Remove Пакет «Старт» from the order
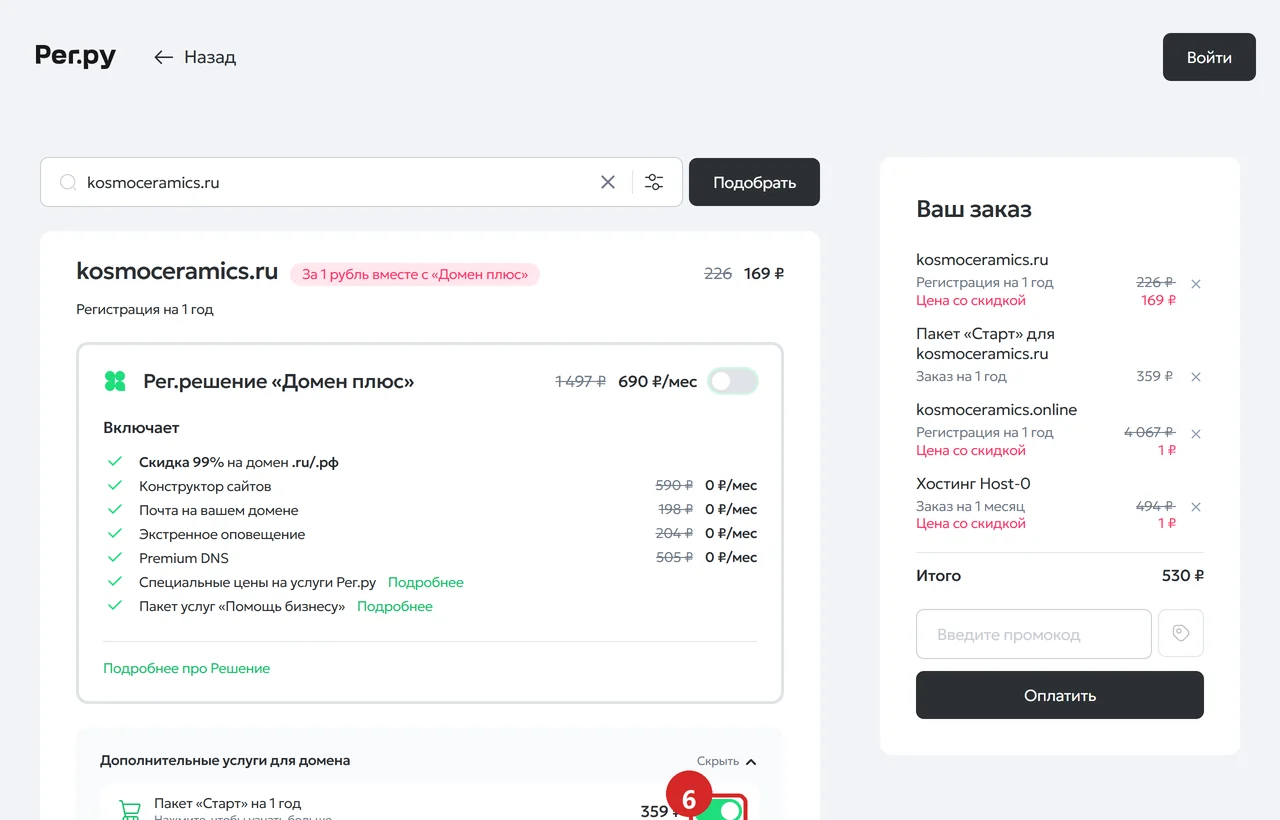The image size is (1280, 820). click(1196, 377)
